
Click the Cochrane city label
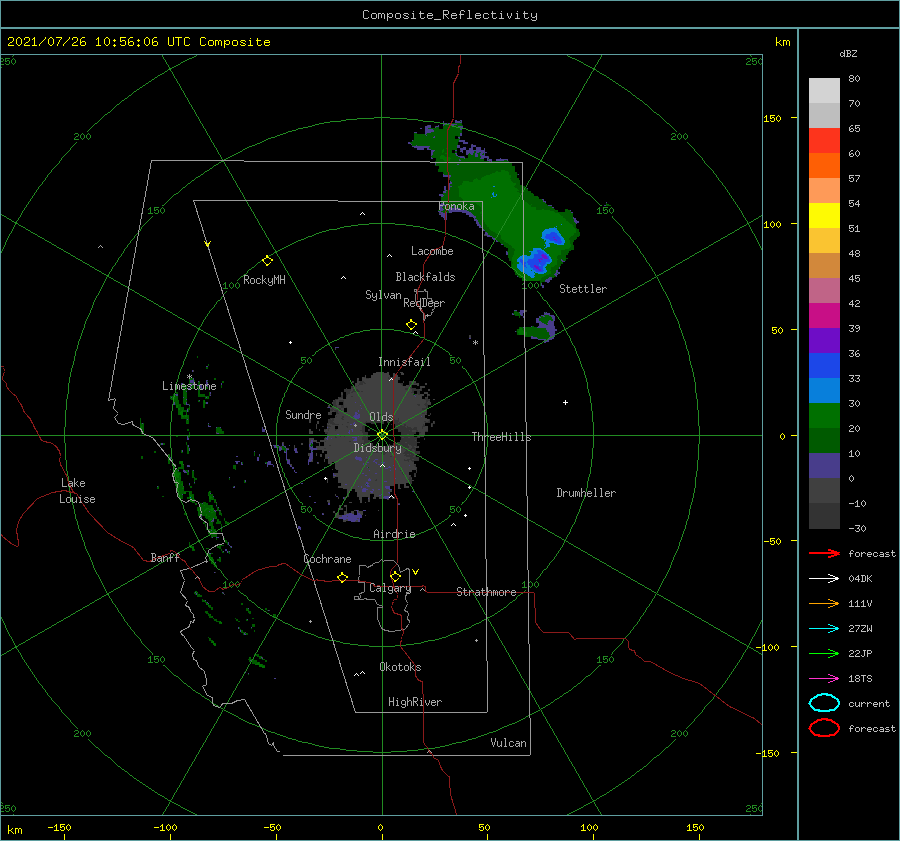click(327, 559)
